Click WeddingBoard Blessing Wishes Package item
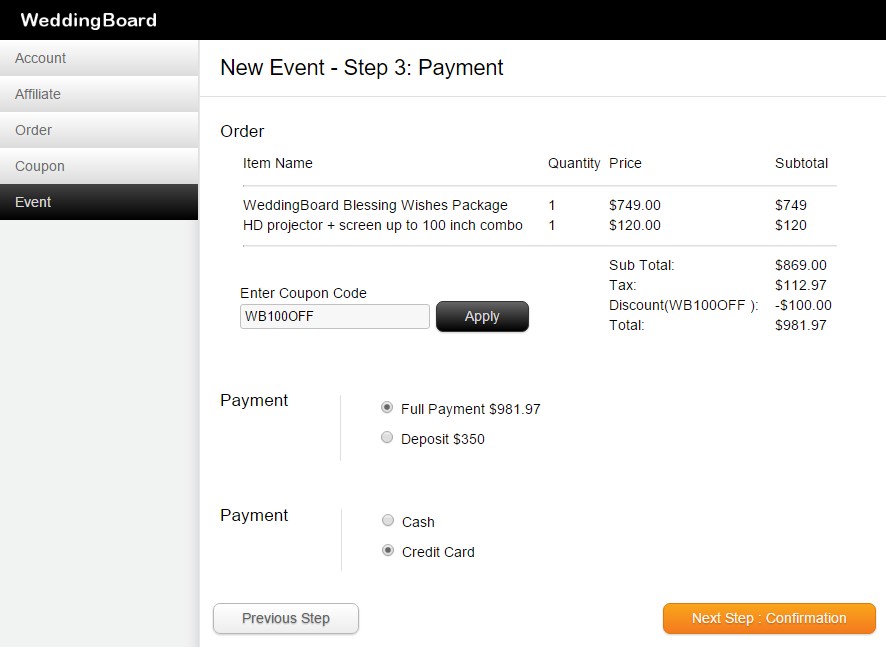Screen dimensions: 886x647 coord(375,205)
